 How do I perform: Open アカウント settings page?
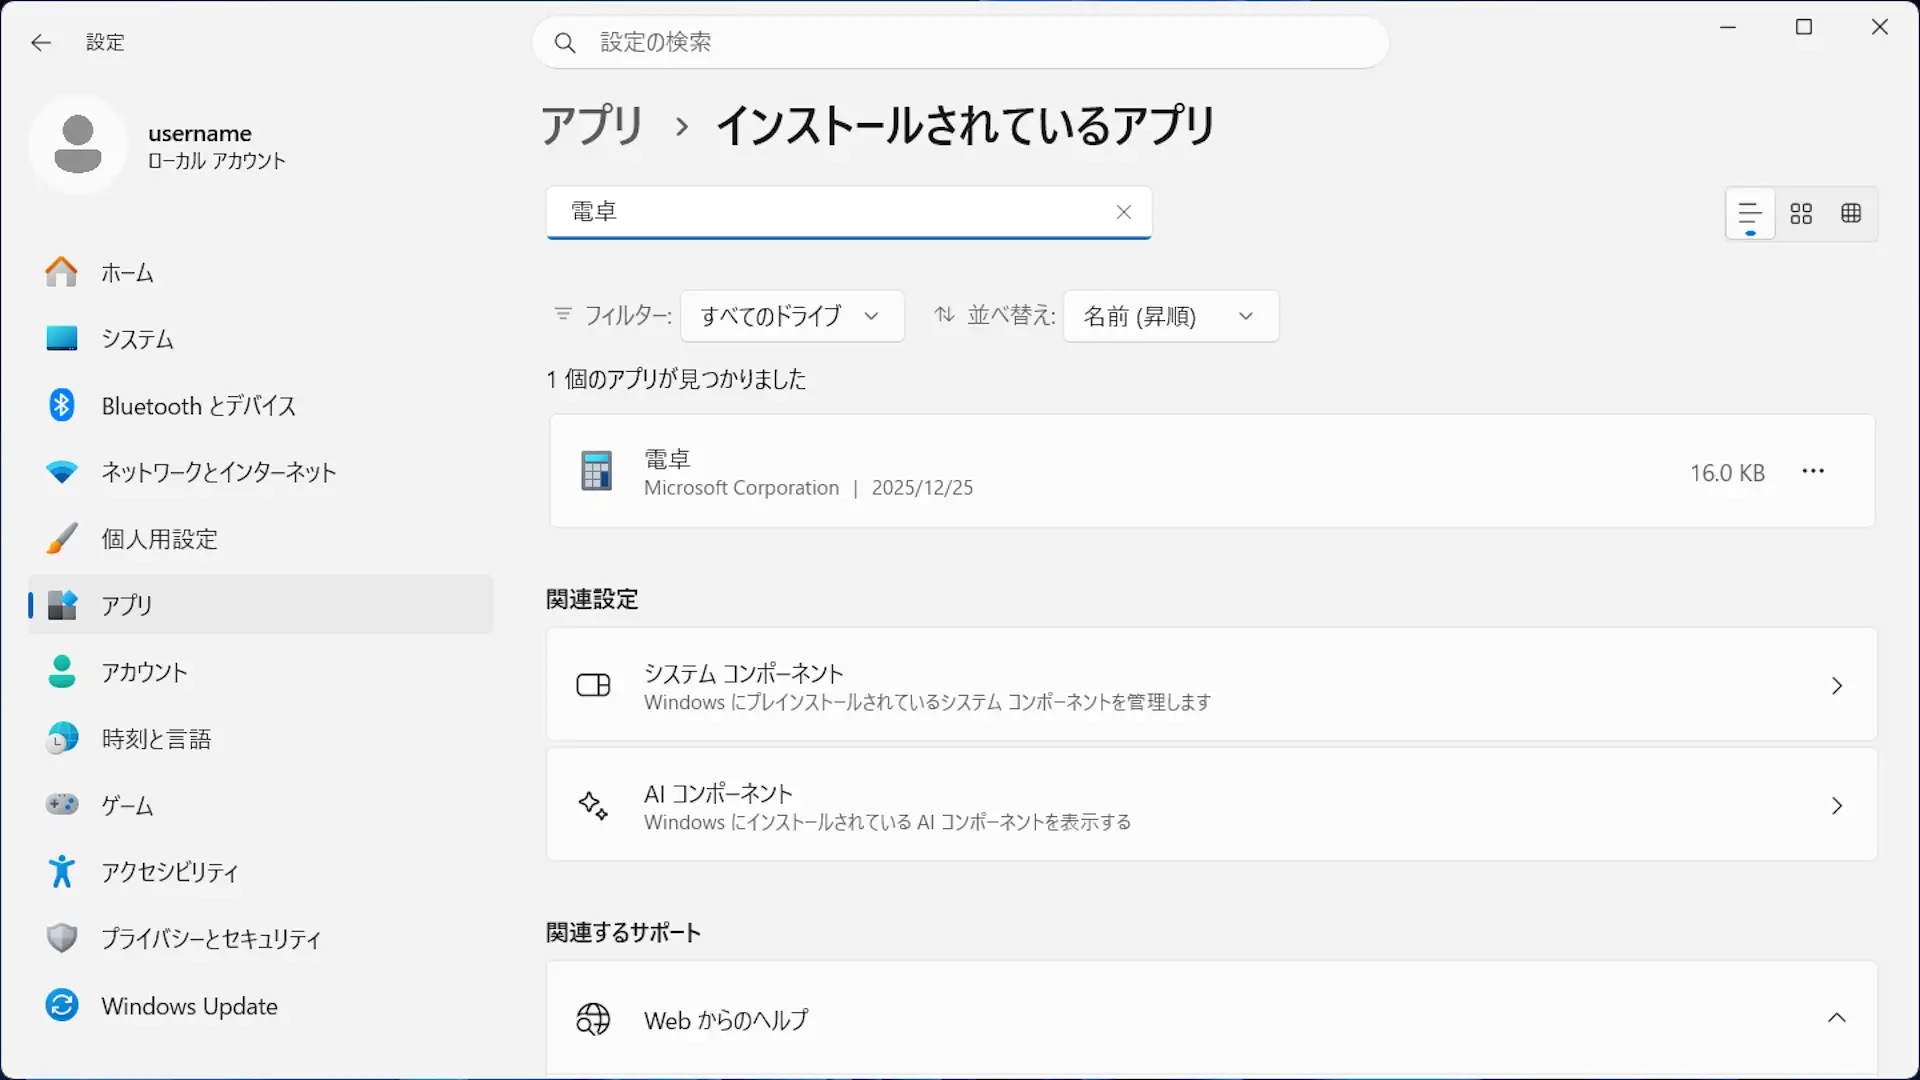(x=261, y=672)
